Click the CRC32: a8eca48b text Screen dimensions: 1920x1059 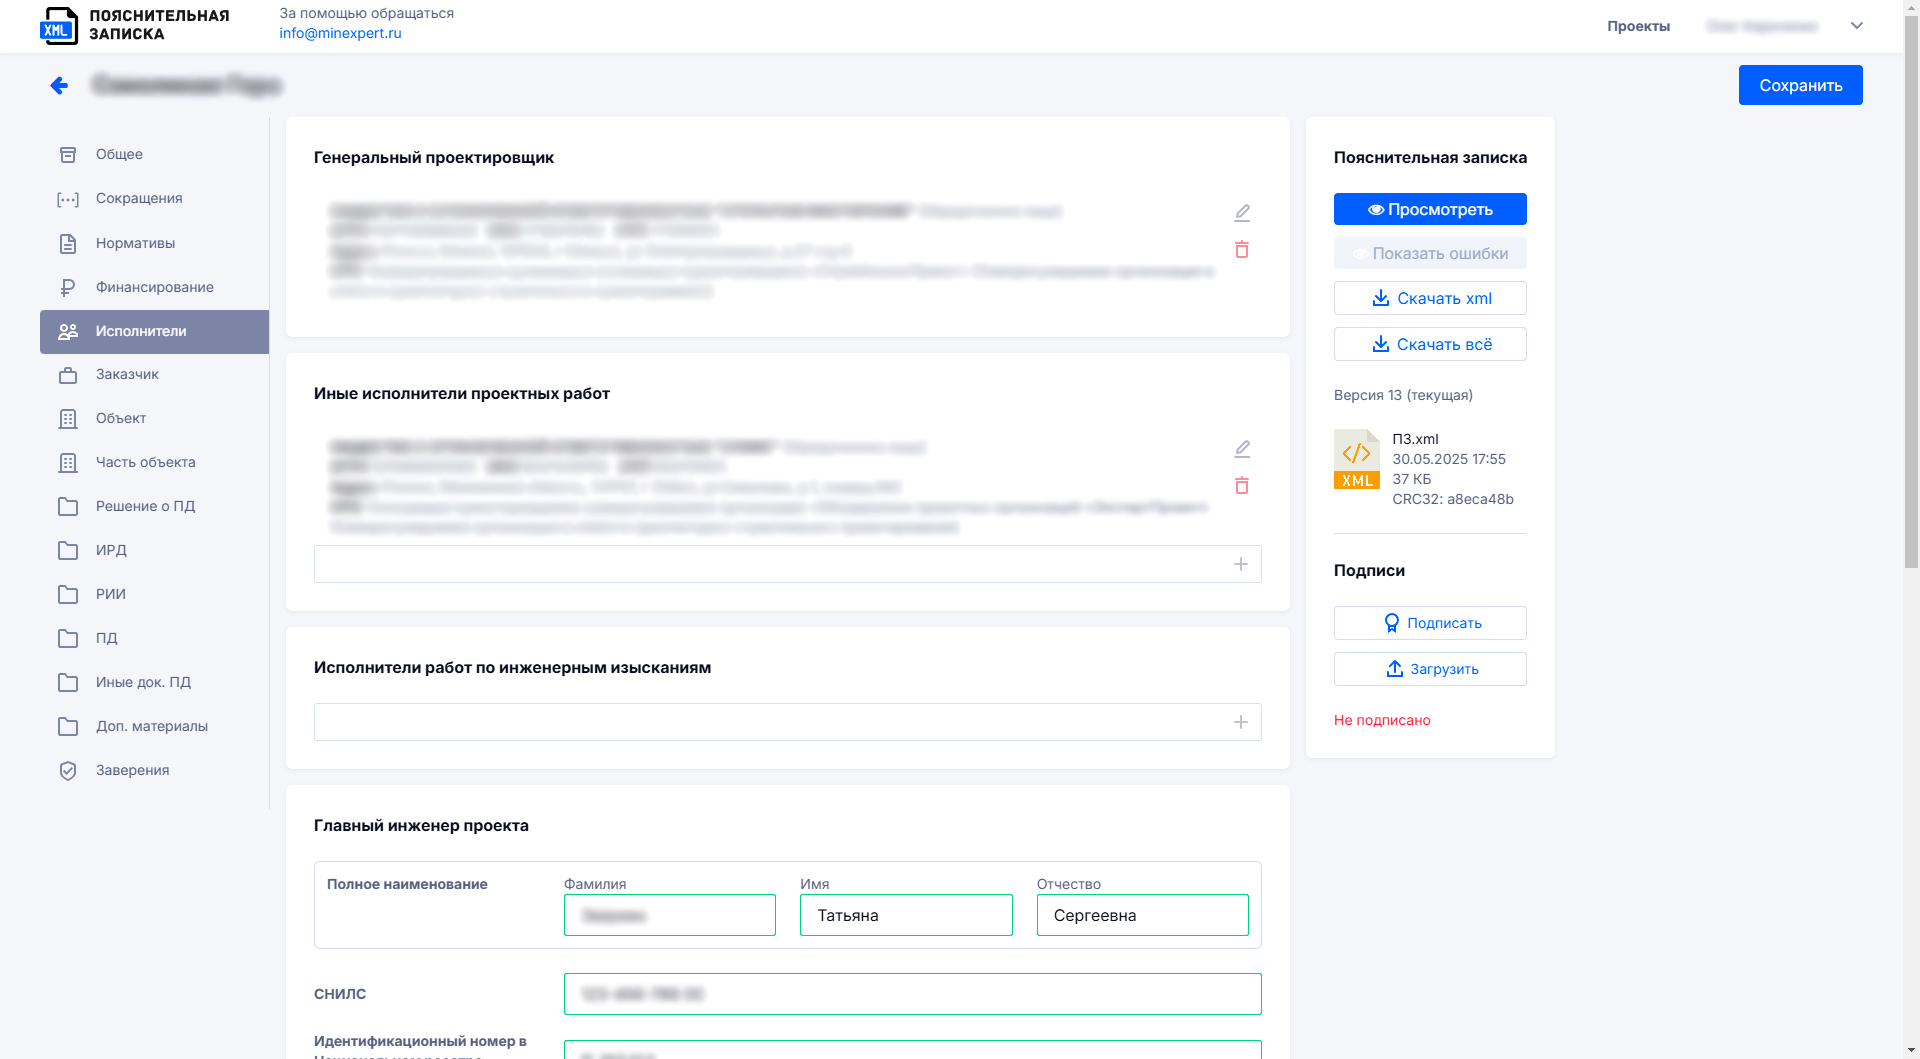1453,499
